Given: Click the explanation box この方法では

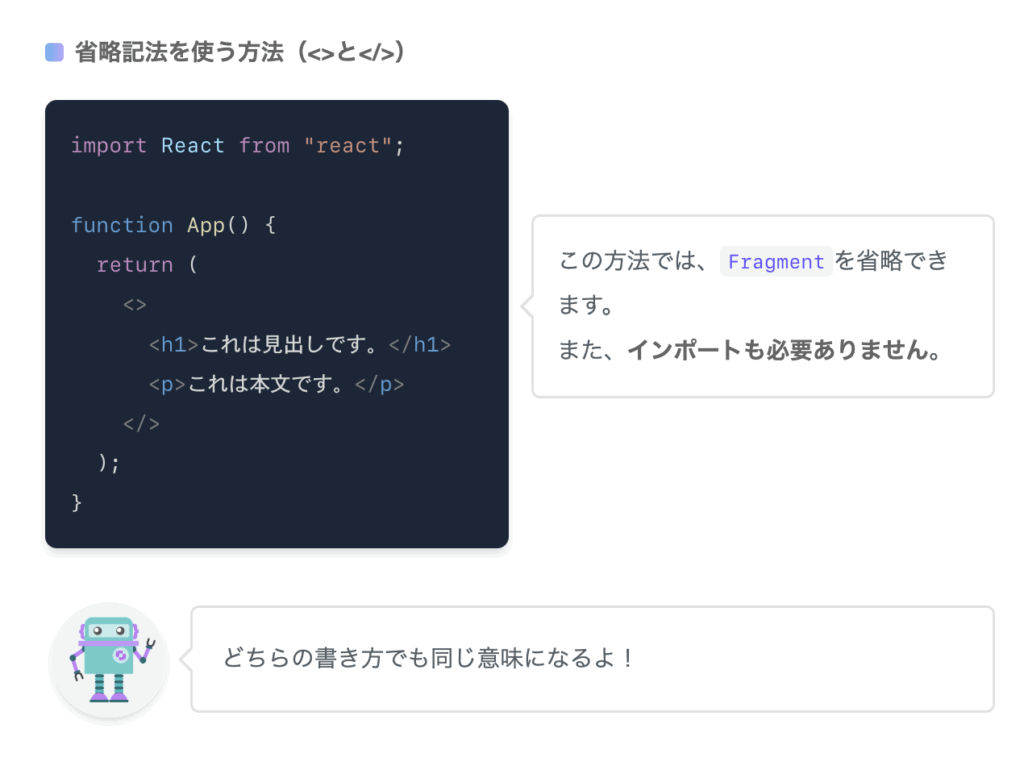Looking at the screenshot, I should [763, 306].
